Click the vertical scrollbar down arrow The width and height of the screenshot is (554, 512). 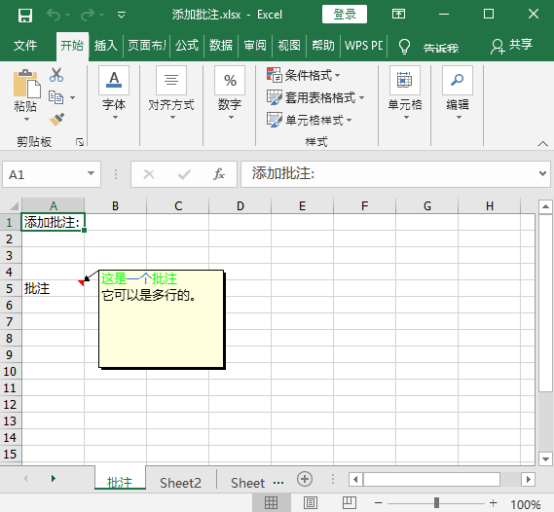546,459
